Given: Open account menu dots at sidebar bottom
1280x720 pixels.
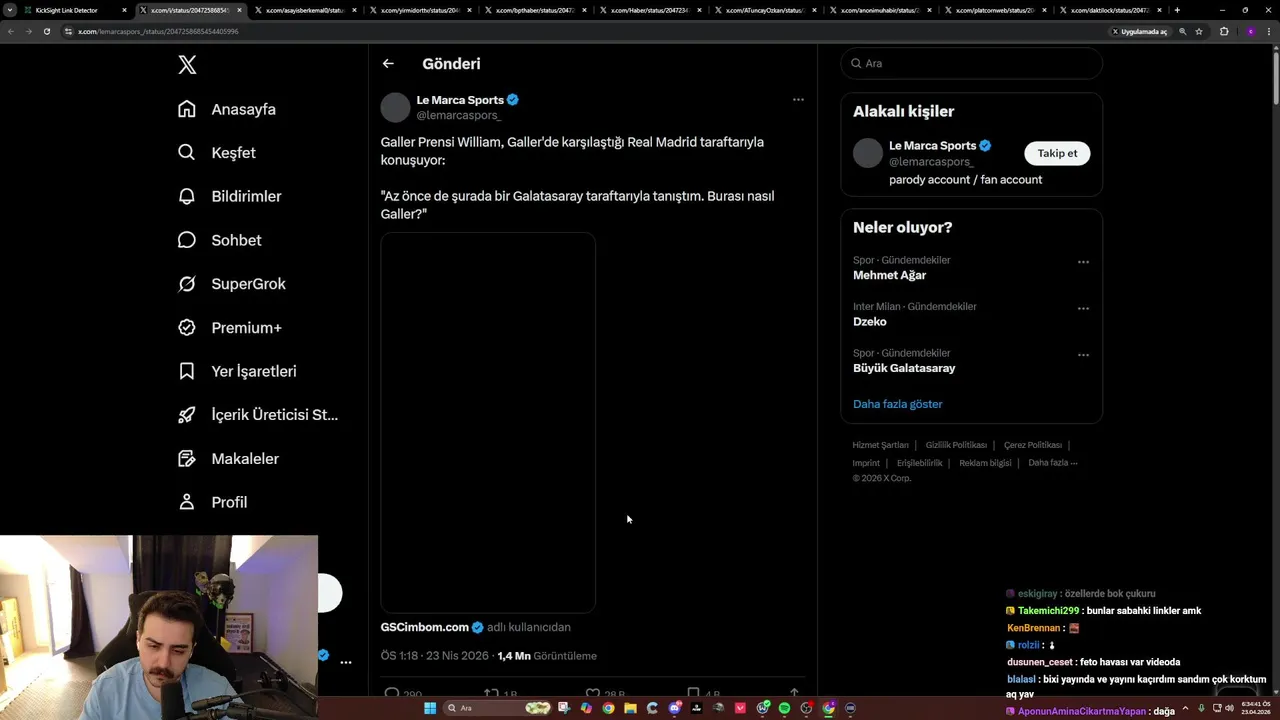Looking at the screenshot, I should pyautogui.click(x=346, y=662).
